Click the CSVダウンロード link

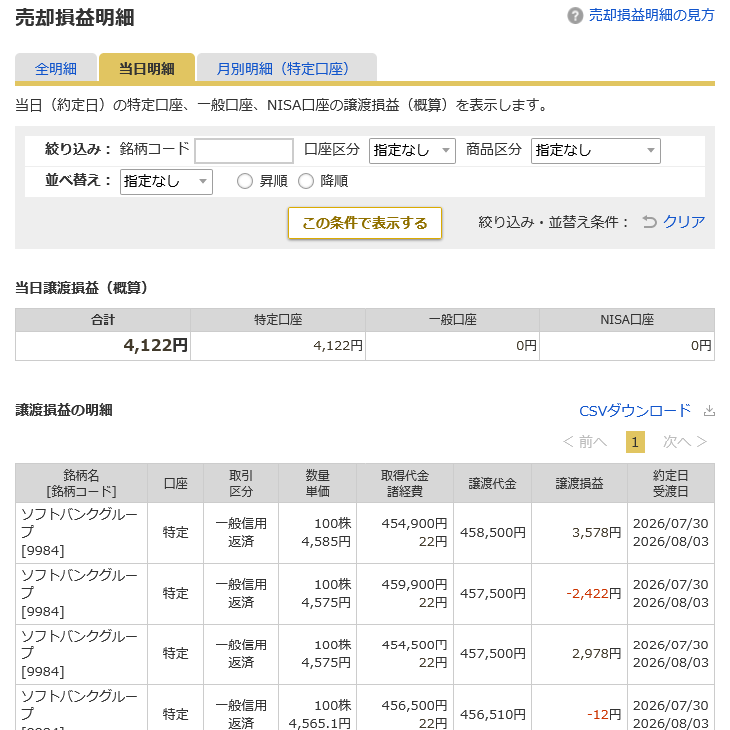(635, 411)
